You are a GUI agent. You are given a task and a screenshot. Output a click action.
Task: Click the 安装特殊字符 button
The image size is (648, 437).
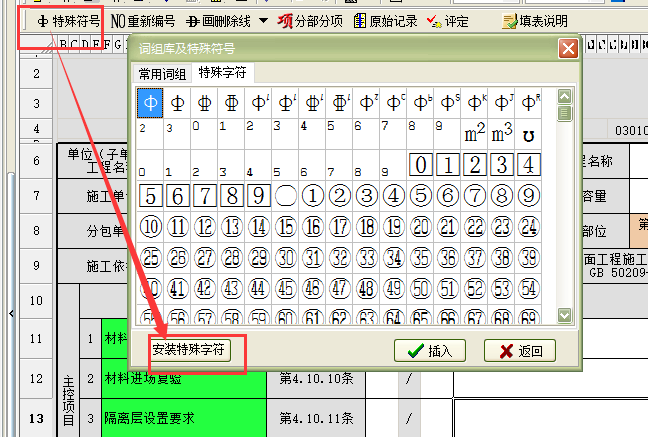[189, 350]
